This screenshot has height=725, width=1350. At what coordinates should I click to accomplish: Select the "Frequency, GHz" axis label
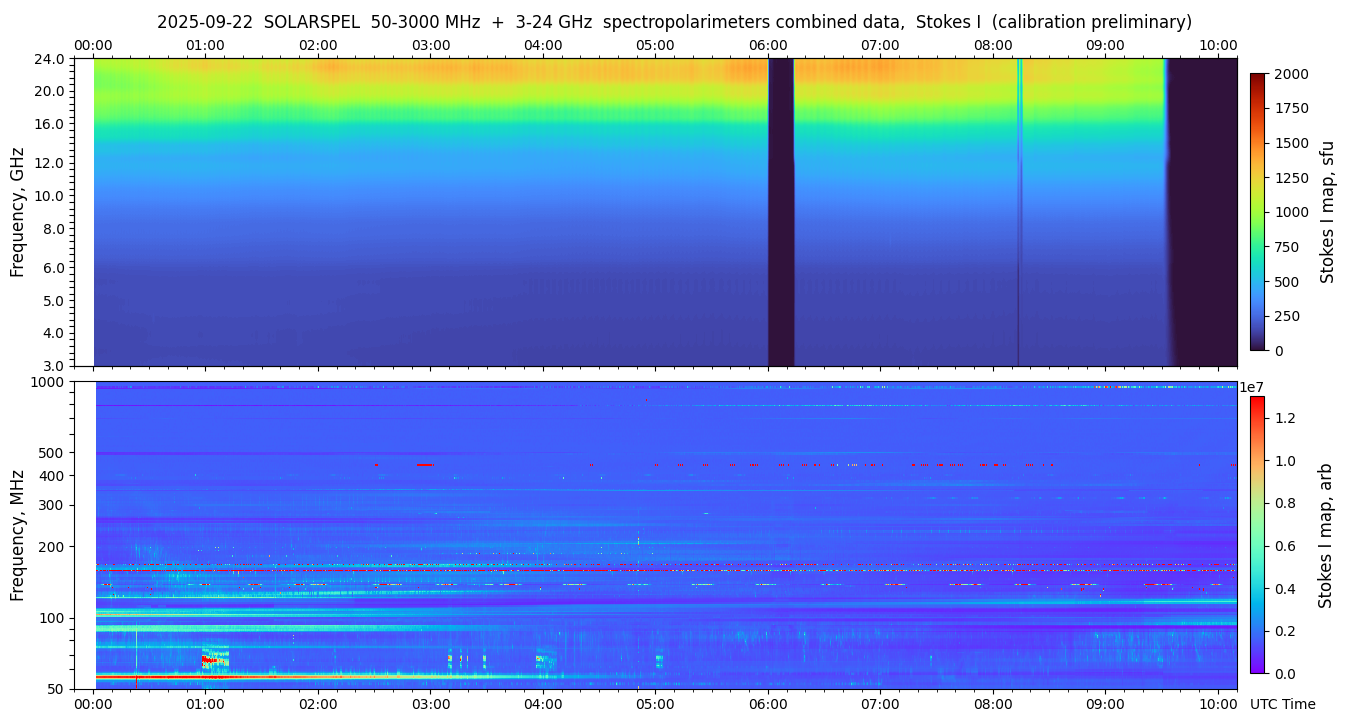[x=17, y=213]
